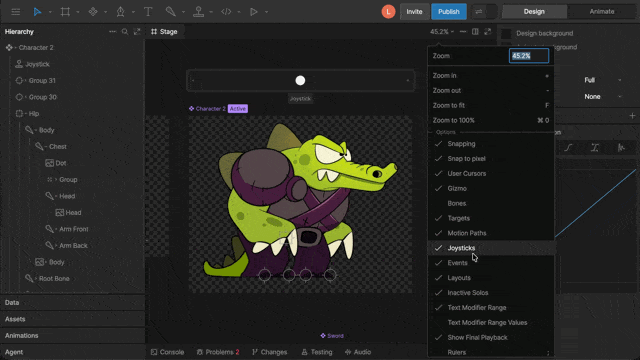Image resolution: width=640 pixels, height=360 pixels.
Task: Open the Full dropdown in inspector
Action: click(x=602, y=80)
